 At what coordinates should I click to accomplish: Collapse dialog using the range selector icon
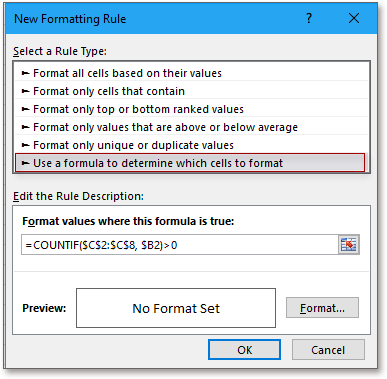[349, 245]
